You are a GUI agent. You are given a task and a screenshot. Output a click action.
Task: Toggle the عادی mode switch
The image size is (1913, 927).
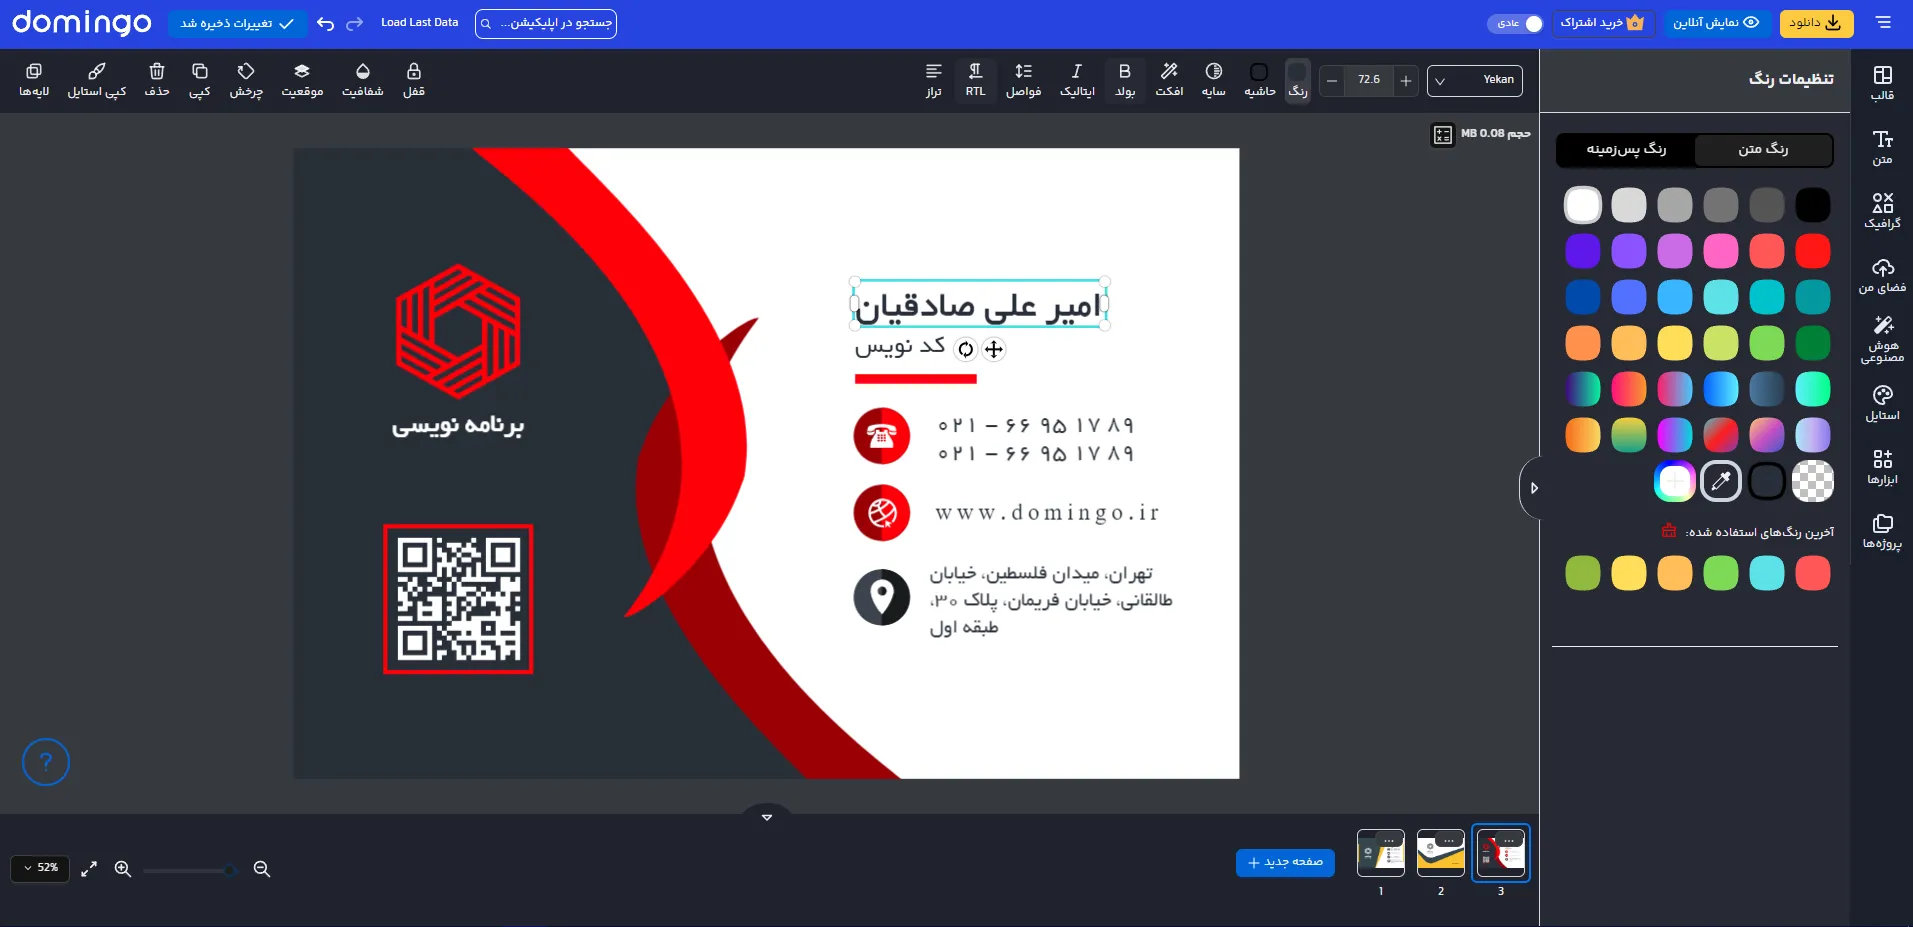(x=1515, y=23)
